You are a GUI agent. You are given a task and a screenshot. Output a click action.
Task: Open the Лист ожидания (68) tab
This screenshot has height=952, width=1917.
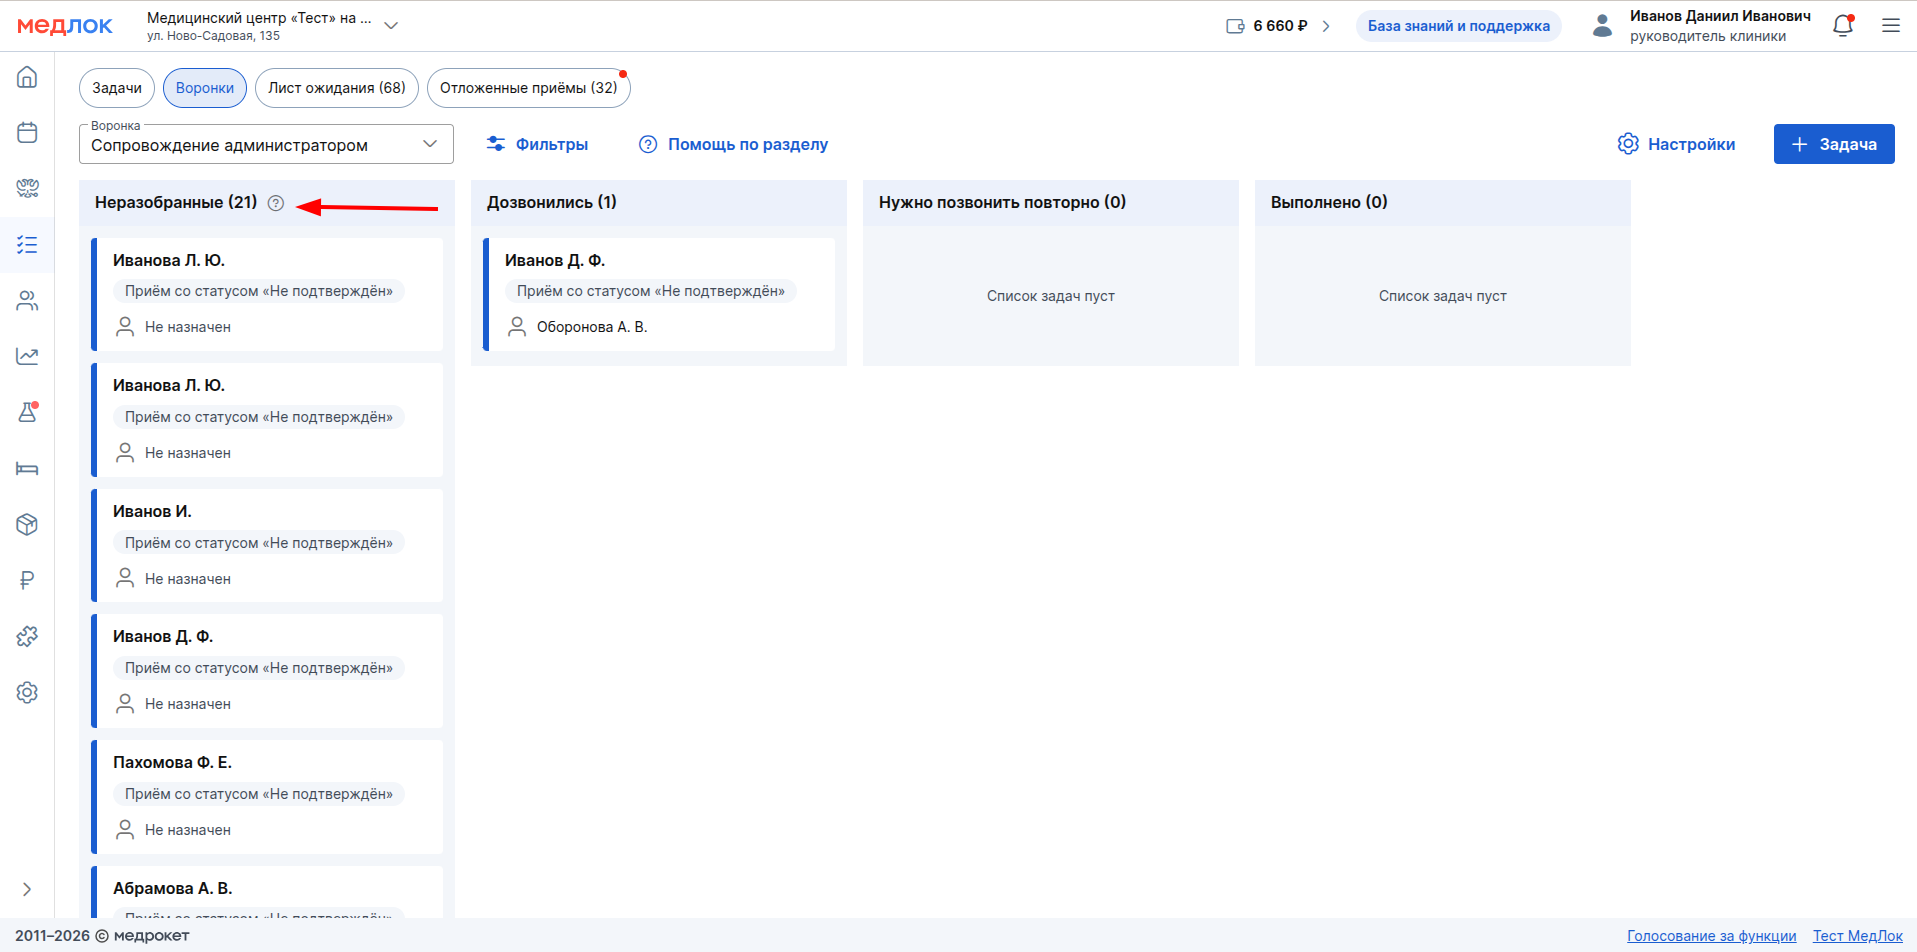336,88
